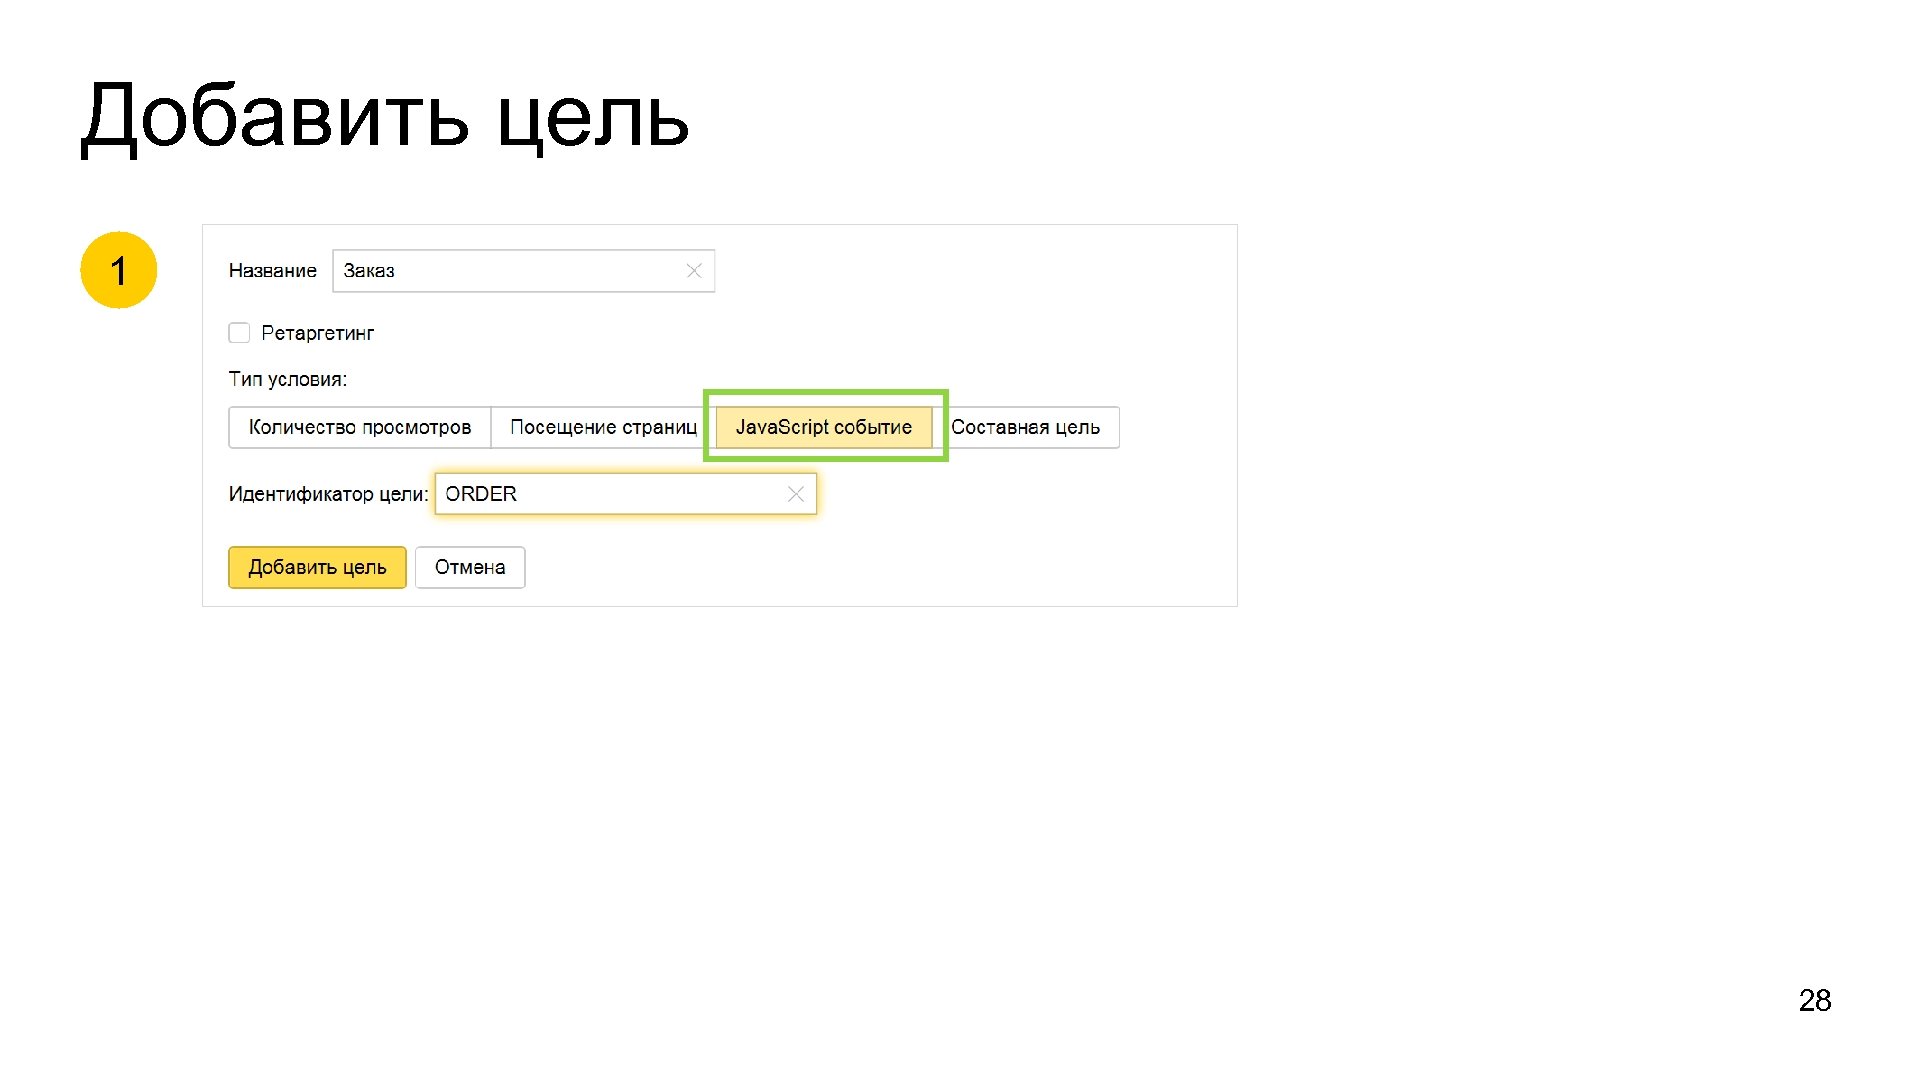Focus the goal identifier field containing ORDER
Viewport: 1920px width, 1080px height.
tap(620, 494)
